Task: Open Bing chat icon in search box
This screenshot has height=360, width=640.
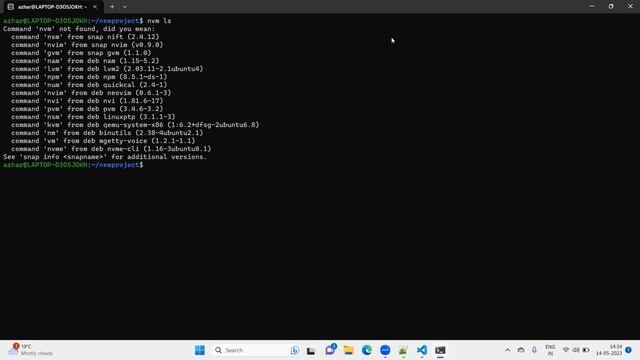Action: (295, 350)
